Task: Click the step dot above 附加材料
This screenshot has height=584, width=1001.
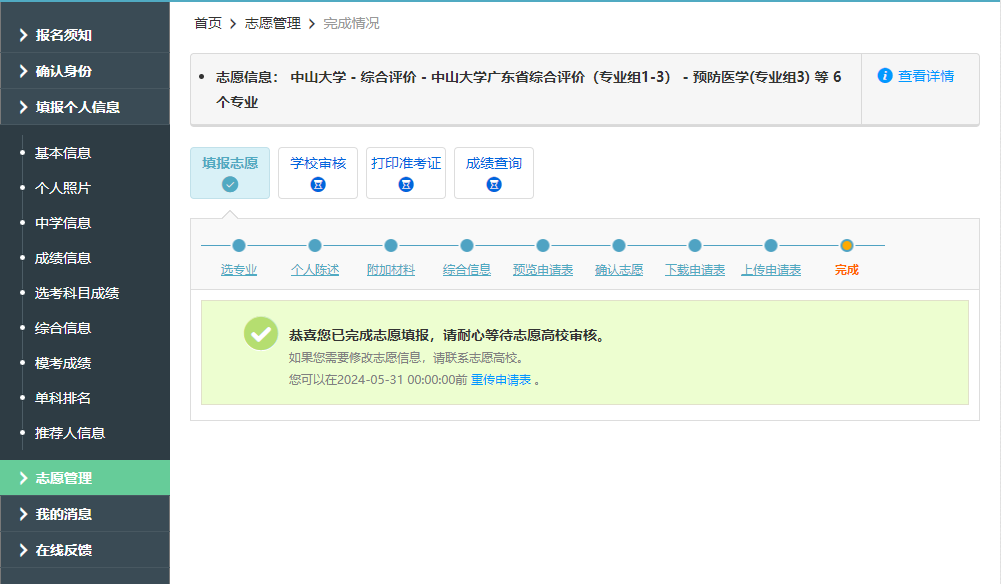Action: pyautogui.click(x=391, y=245)
